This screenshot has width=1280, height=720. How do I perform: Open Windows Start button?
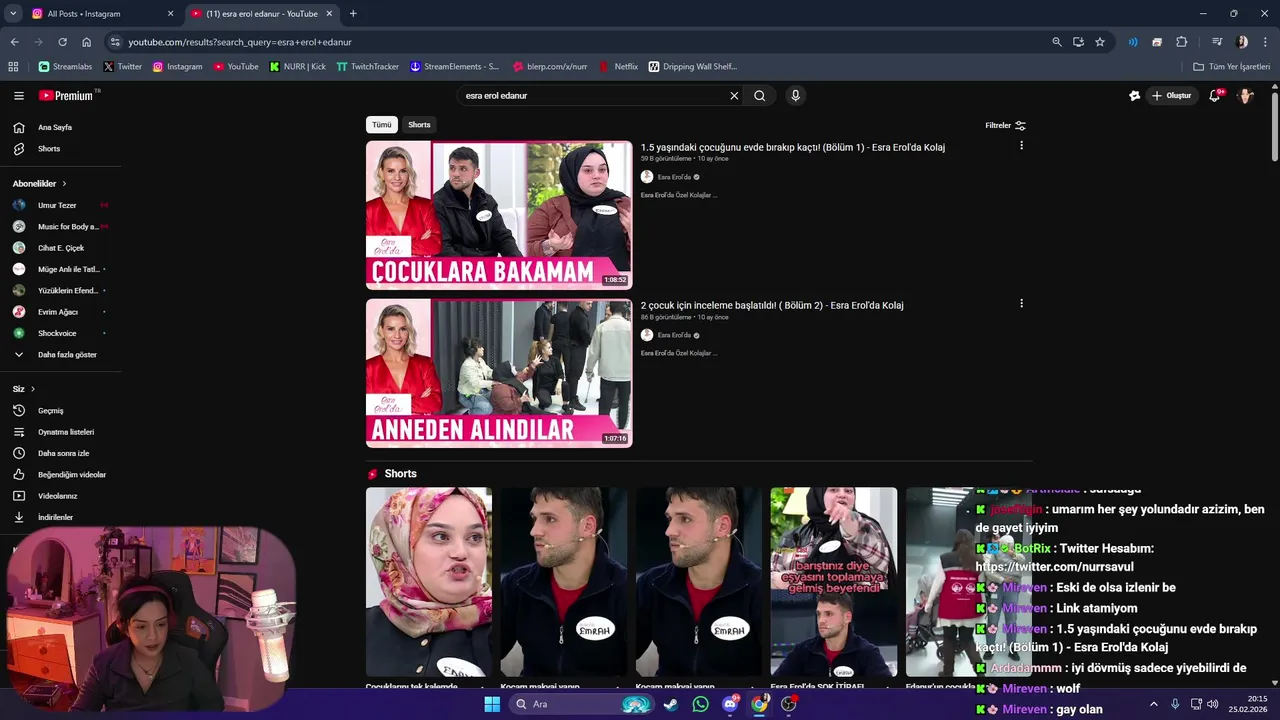click(x=492, y=704)
